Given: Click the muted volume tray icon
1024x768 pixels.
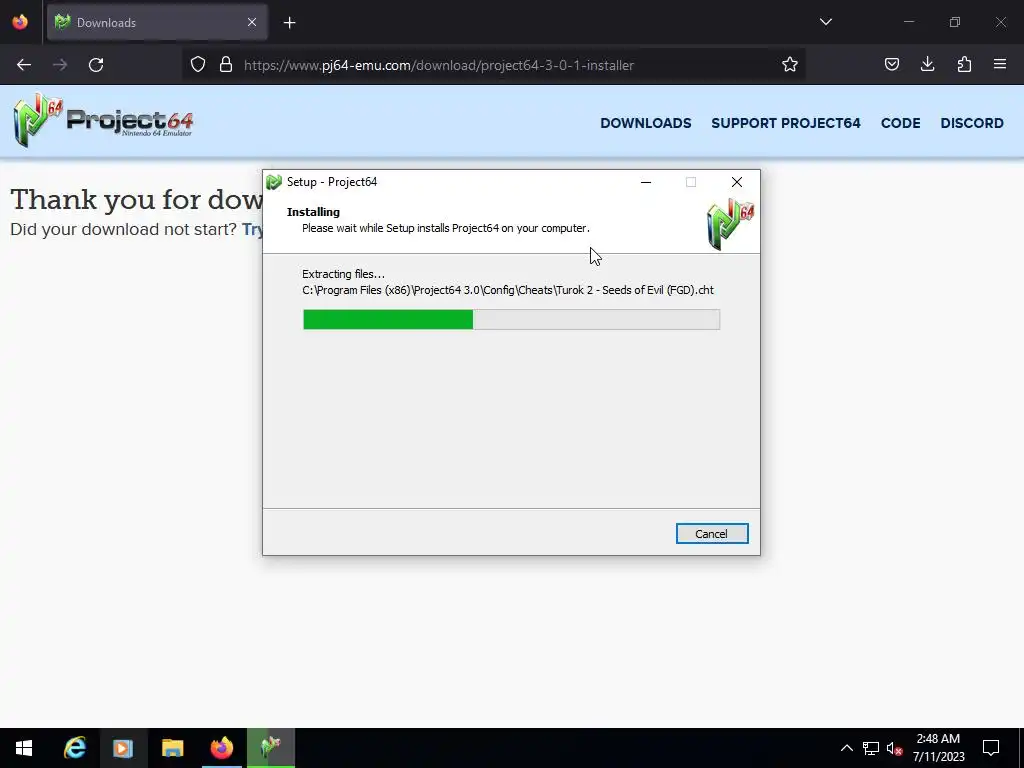Looking at the screenshot, I should pos(894,748).
